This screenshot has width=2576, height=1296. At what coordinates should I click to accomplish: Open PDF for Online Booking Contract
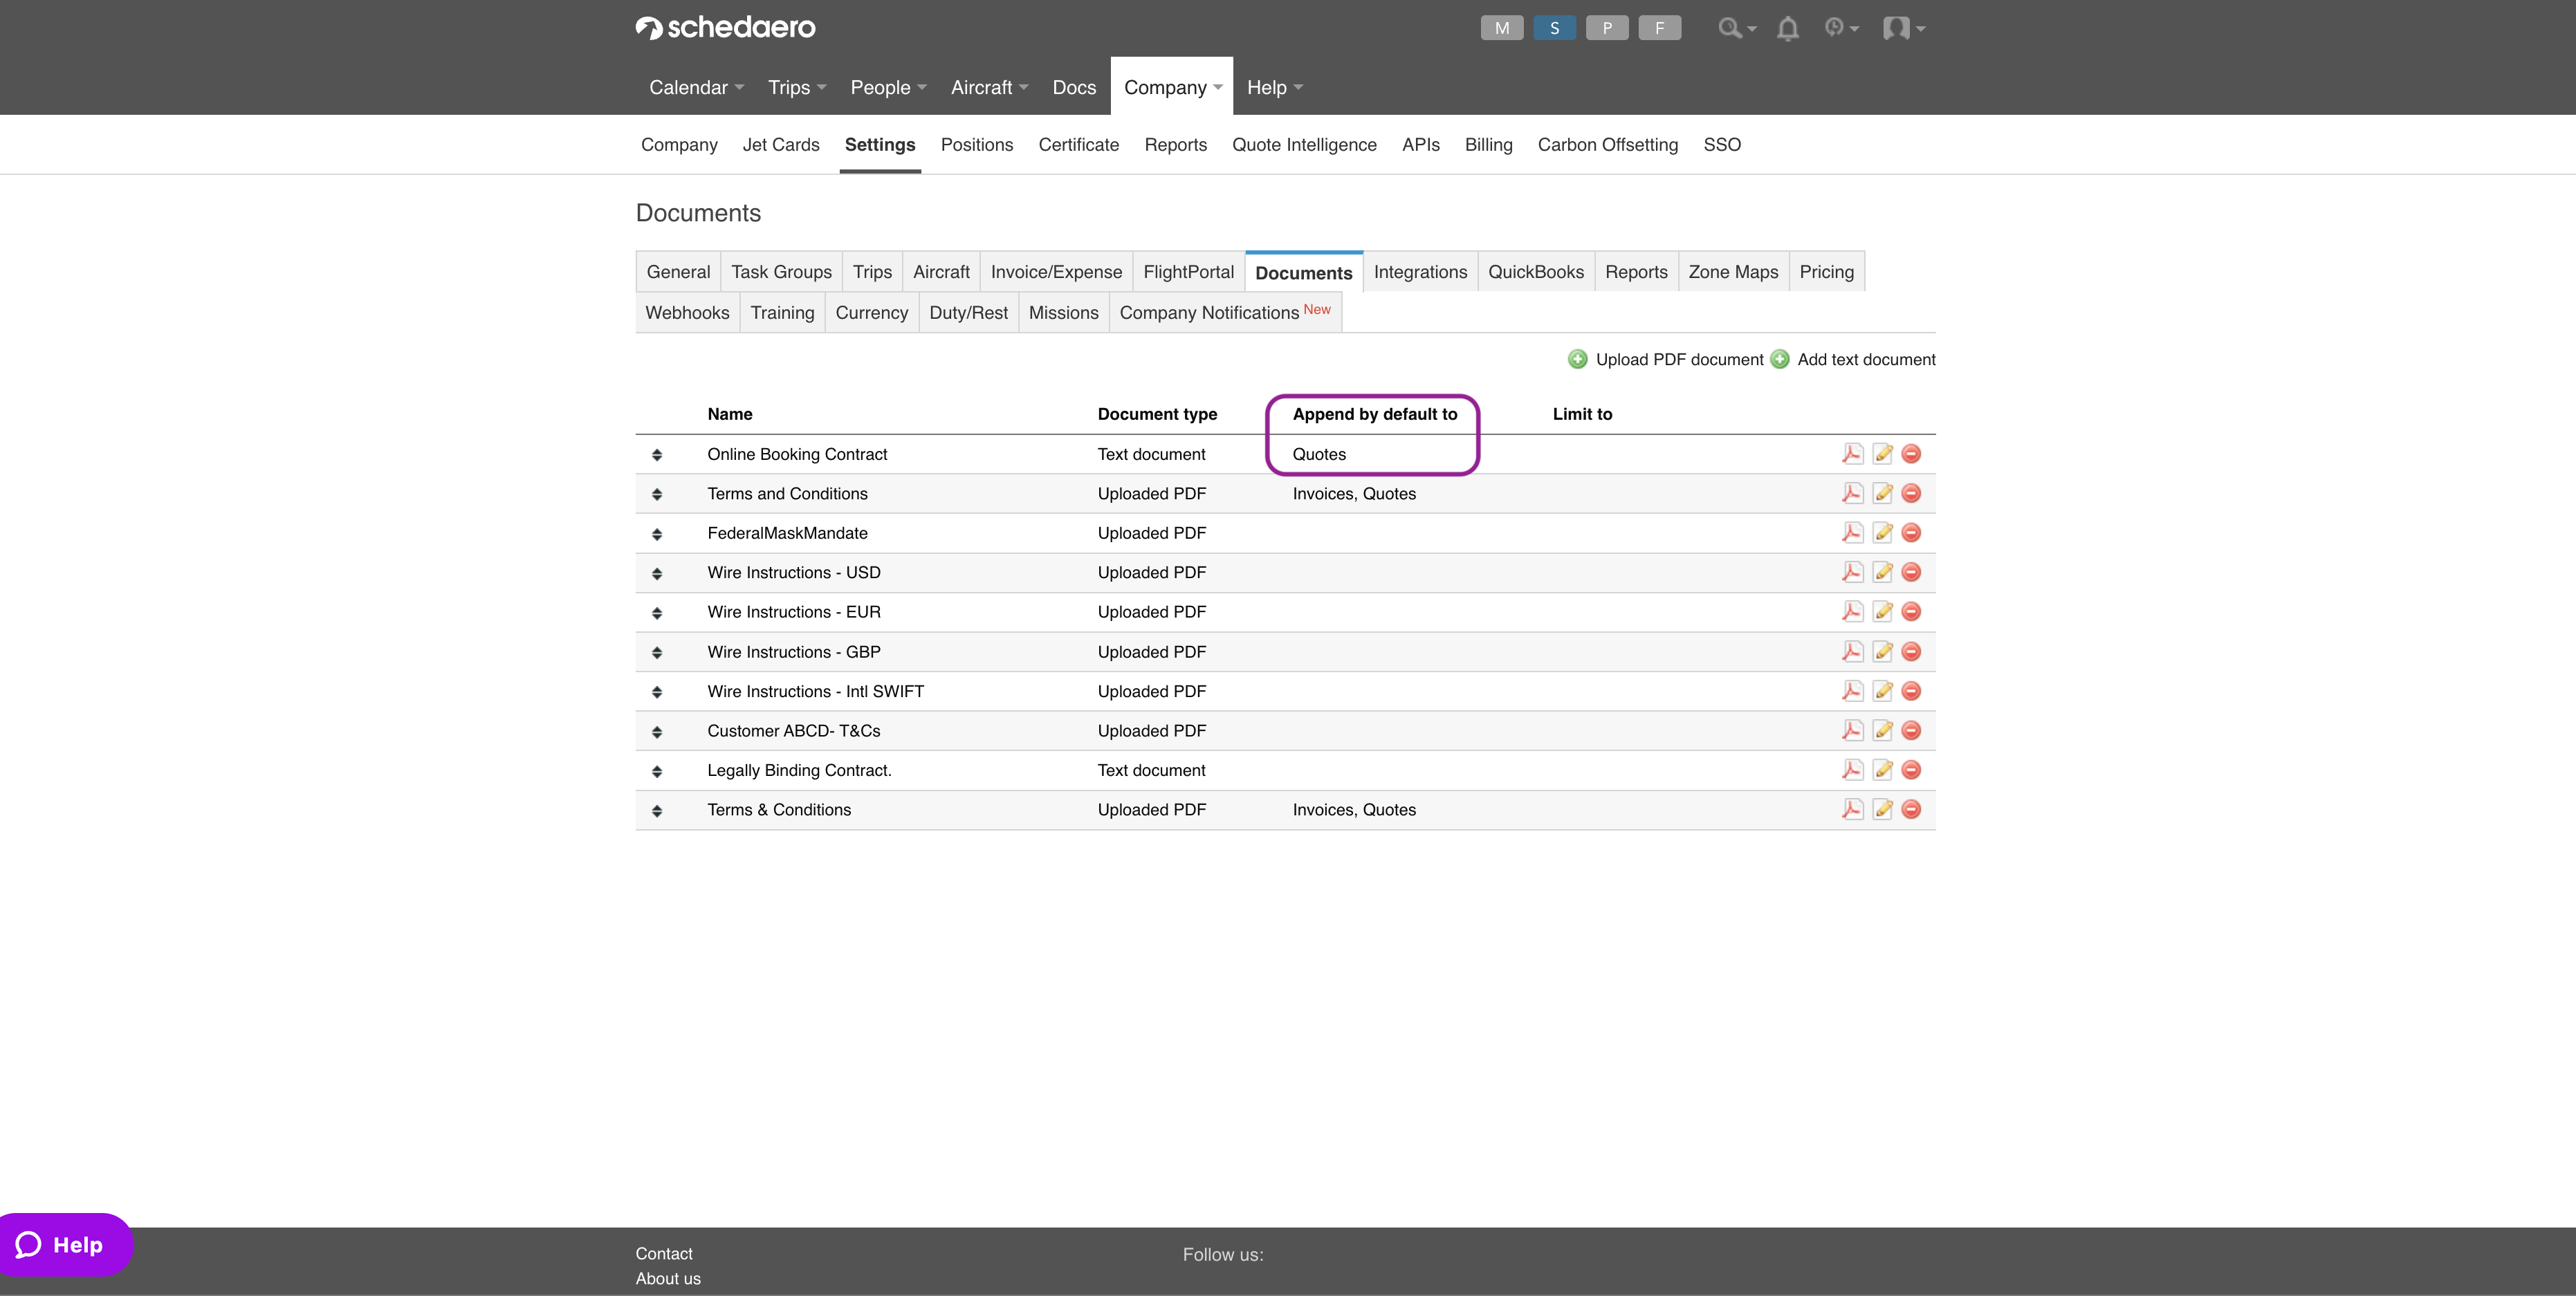[x=1852, y=454]
